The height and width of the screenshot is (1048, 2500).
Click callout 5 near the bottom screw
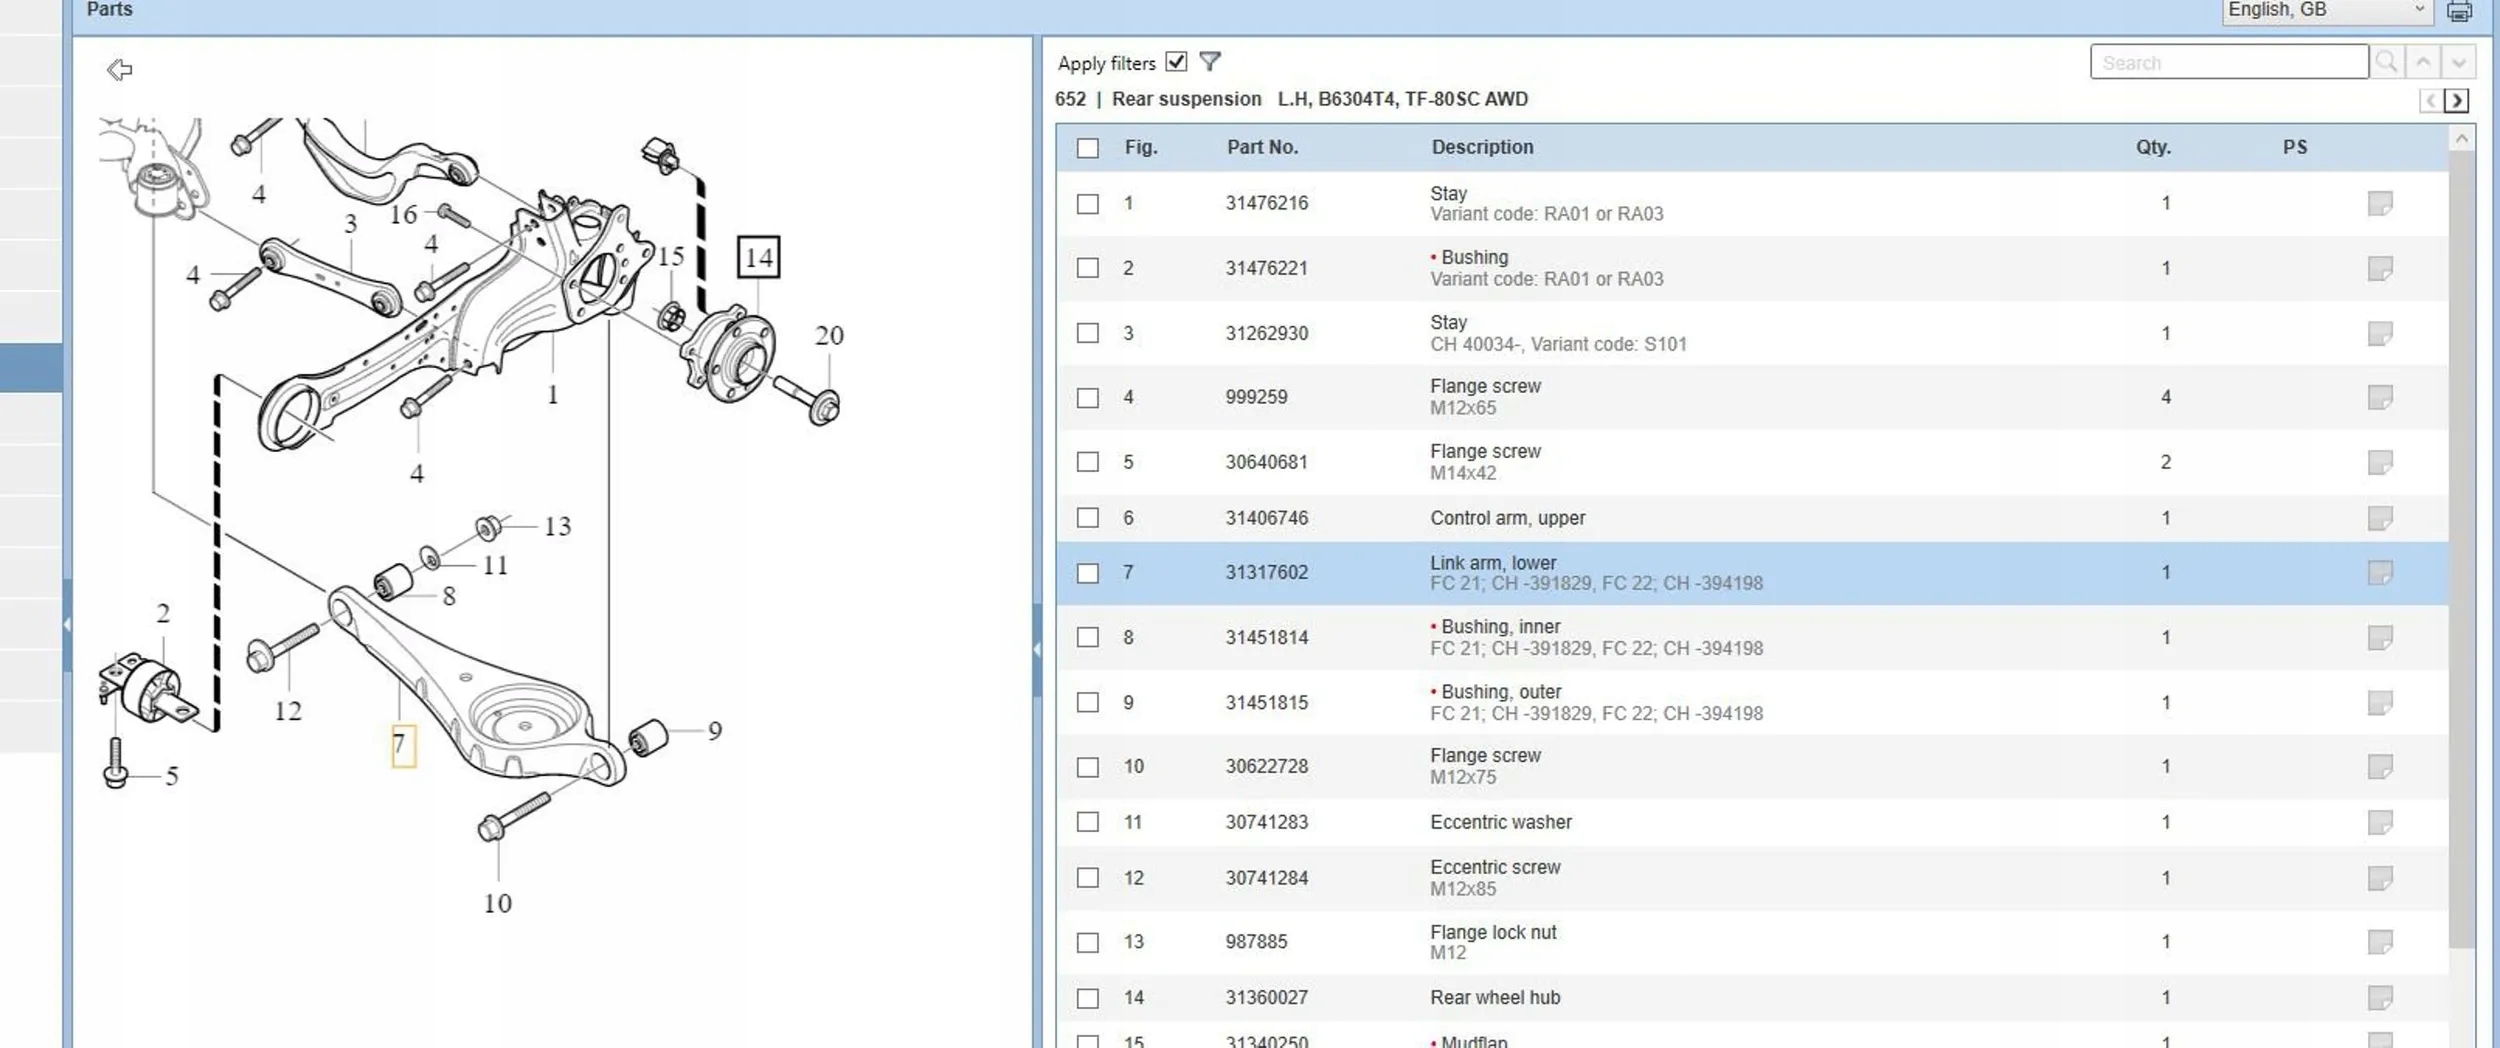172,776
